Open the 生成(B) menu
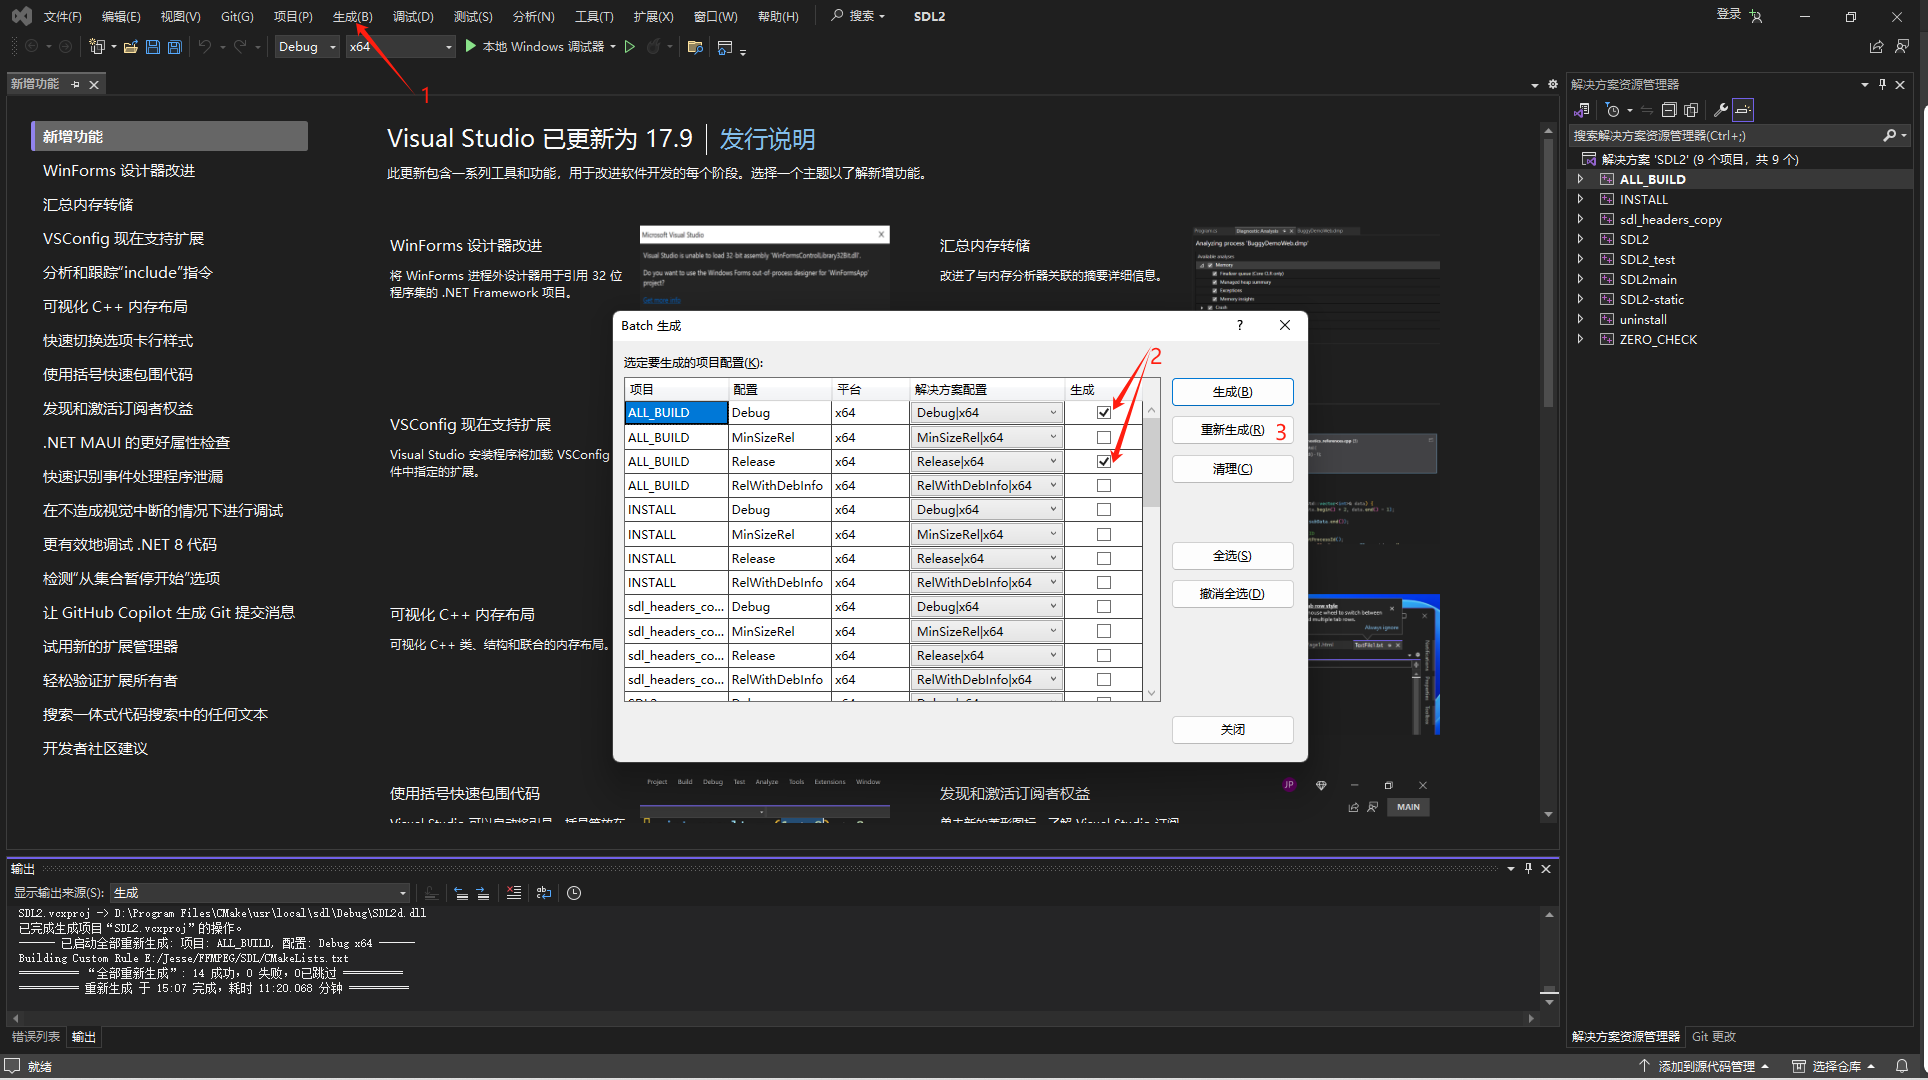The width and height of the screenshot is (1928, 1080). (352, 17)
